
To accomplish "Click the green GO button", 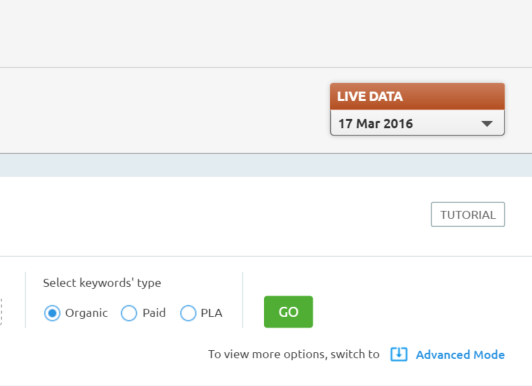I will pos(288,312).
